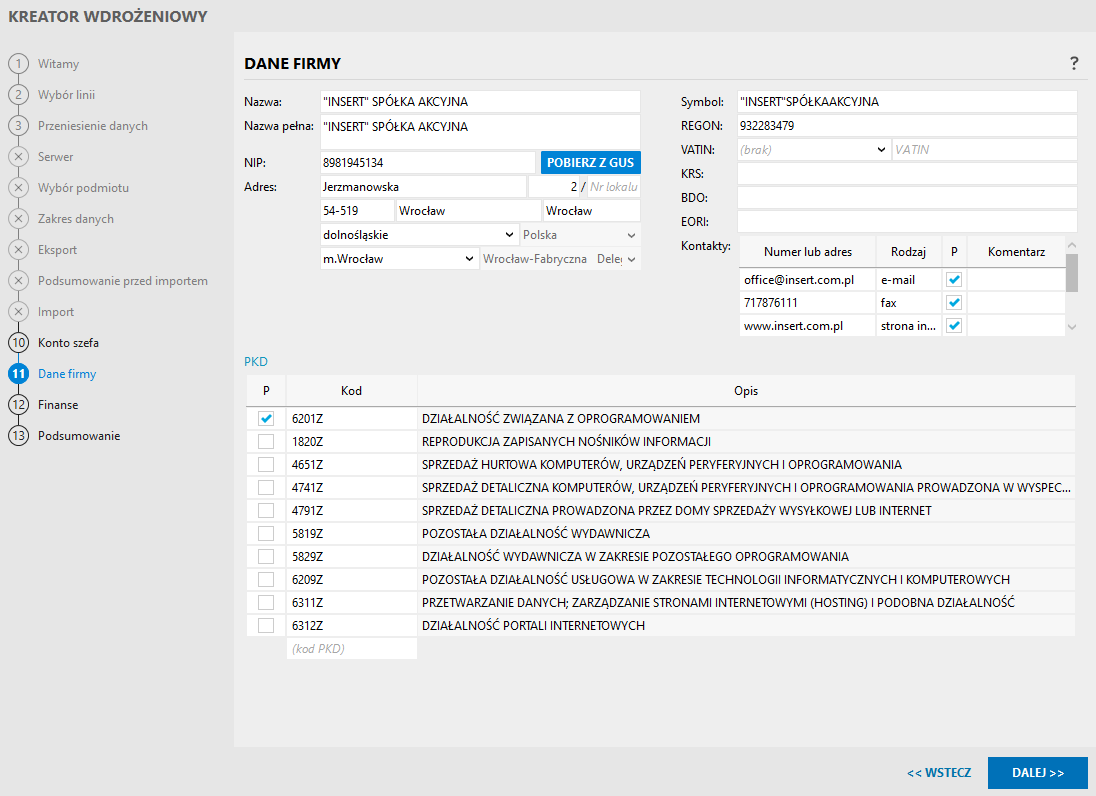Open the Witamy step
Screen dimensions: 1096x796
58,64
